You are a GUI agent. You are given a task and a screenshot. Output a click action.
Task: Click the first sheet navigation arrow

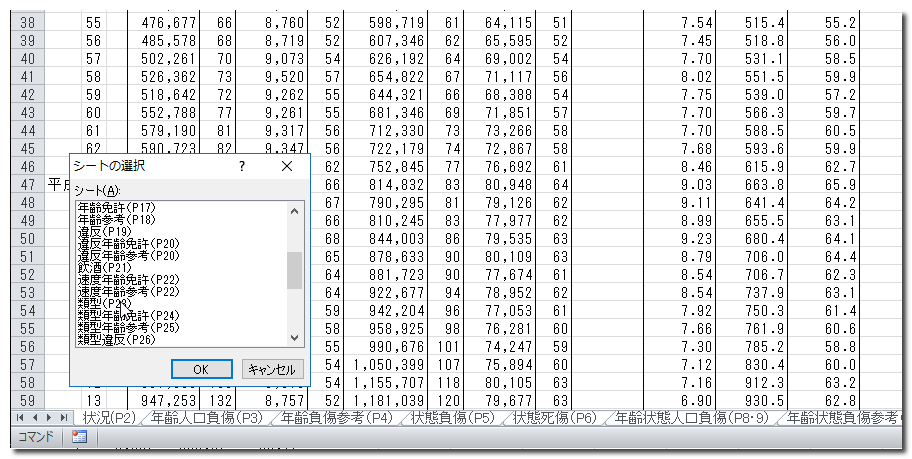(x=20, y=417)
